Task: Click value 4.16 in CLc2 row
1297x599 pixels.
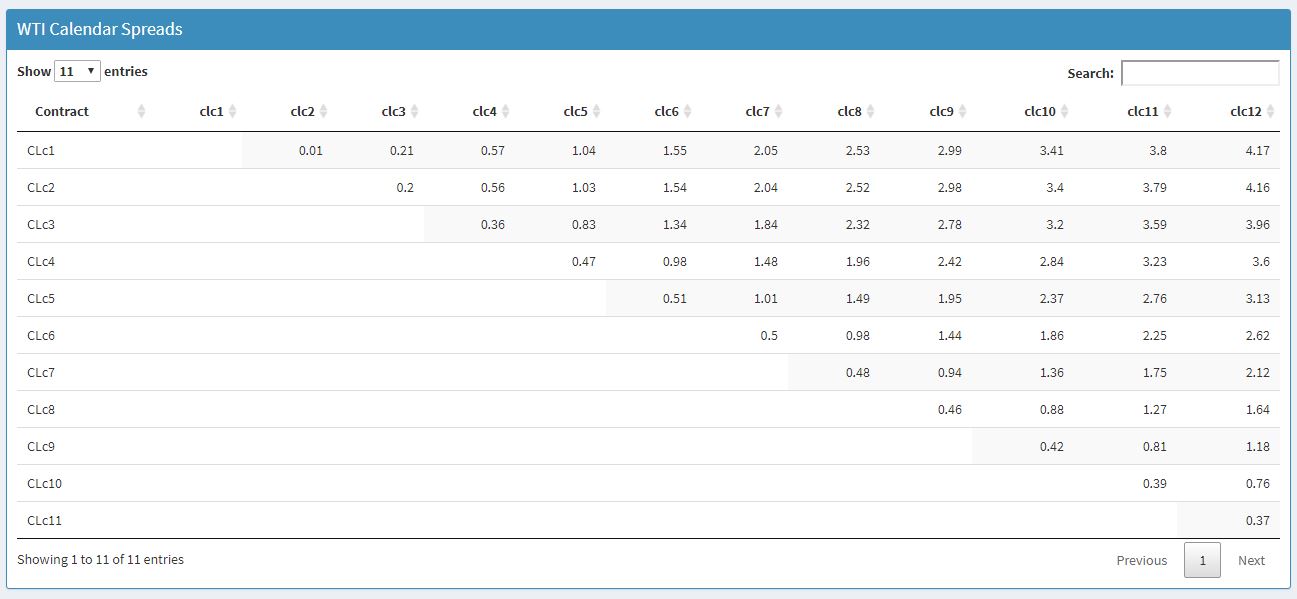Action: click(1258, 187)
